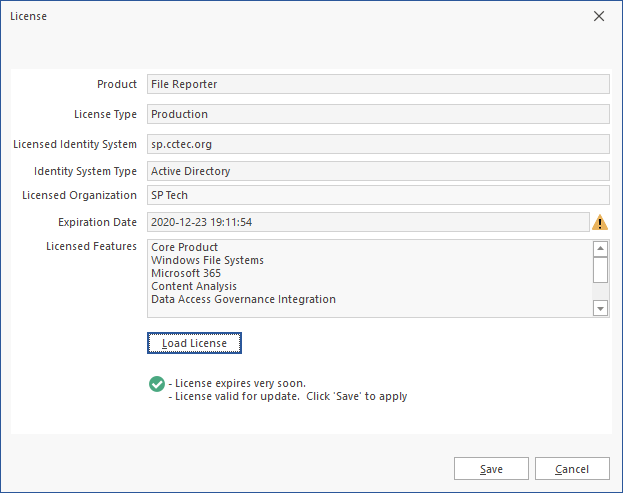This screenshot has width=623, height=493.
Task: Select Content Analysis feature entry
Action: pyautogui.click(x=194, y=286)
